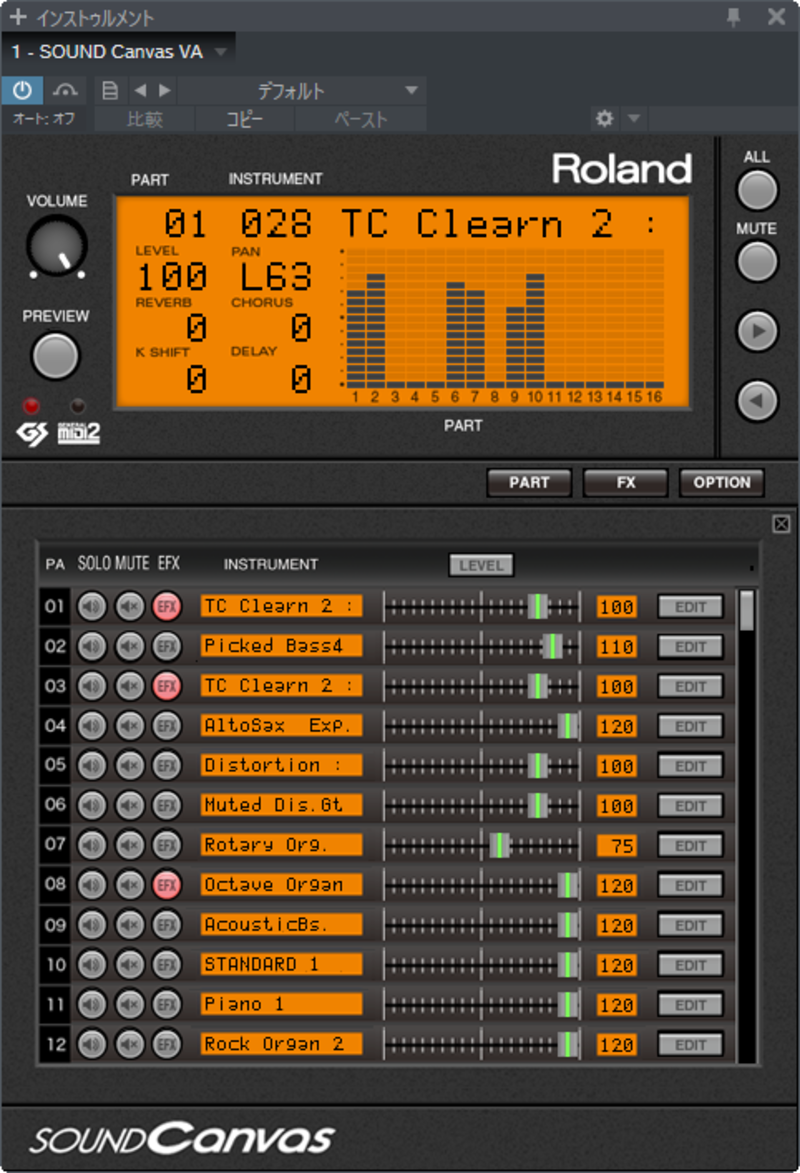The width and height of the screenshot is (800, 1173).
Task: Toggle the MUTE round button
Action: coord(757,261)
